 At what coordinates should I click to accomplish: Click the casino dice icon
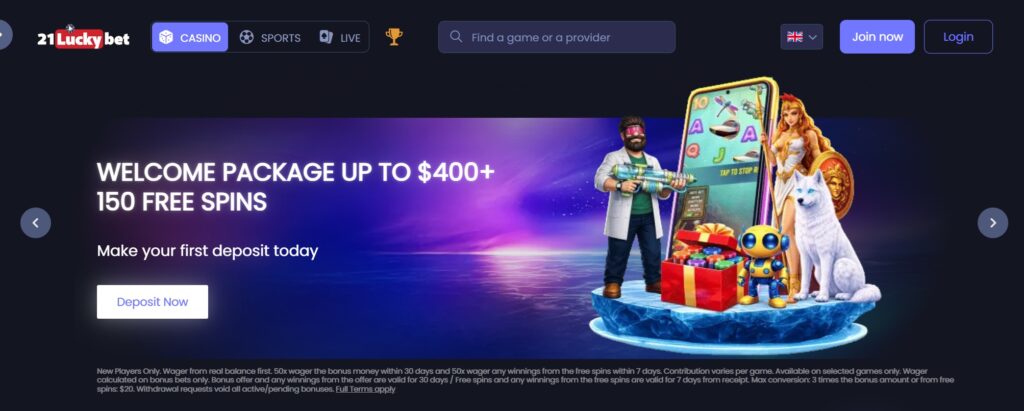(166, 37)
